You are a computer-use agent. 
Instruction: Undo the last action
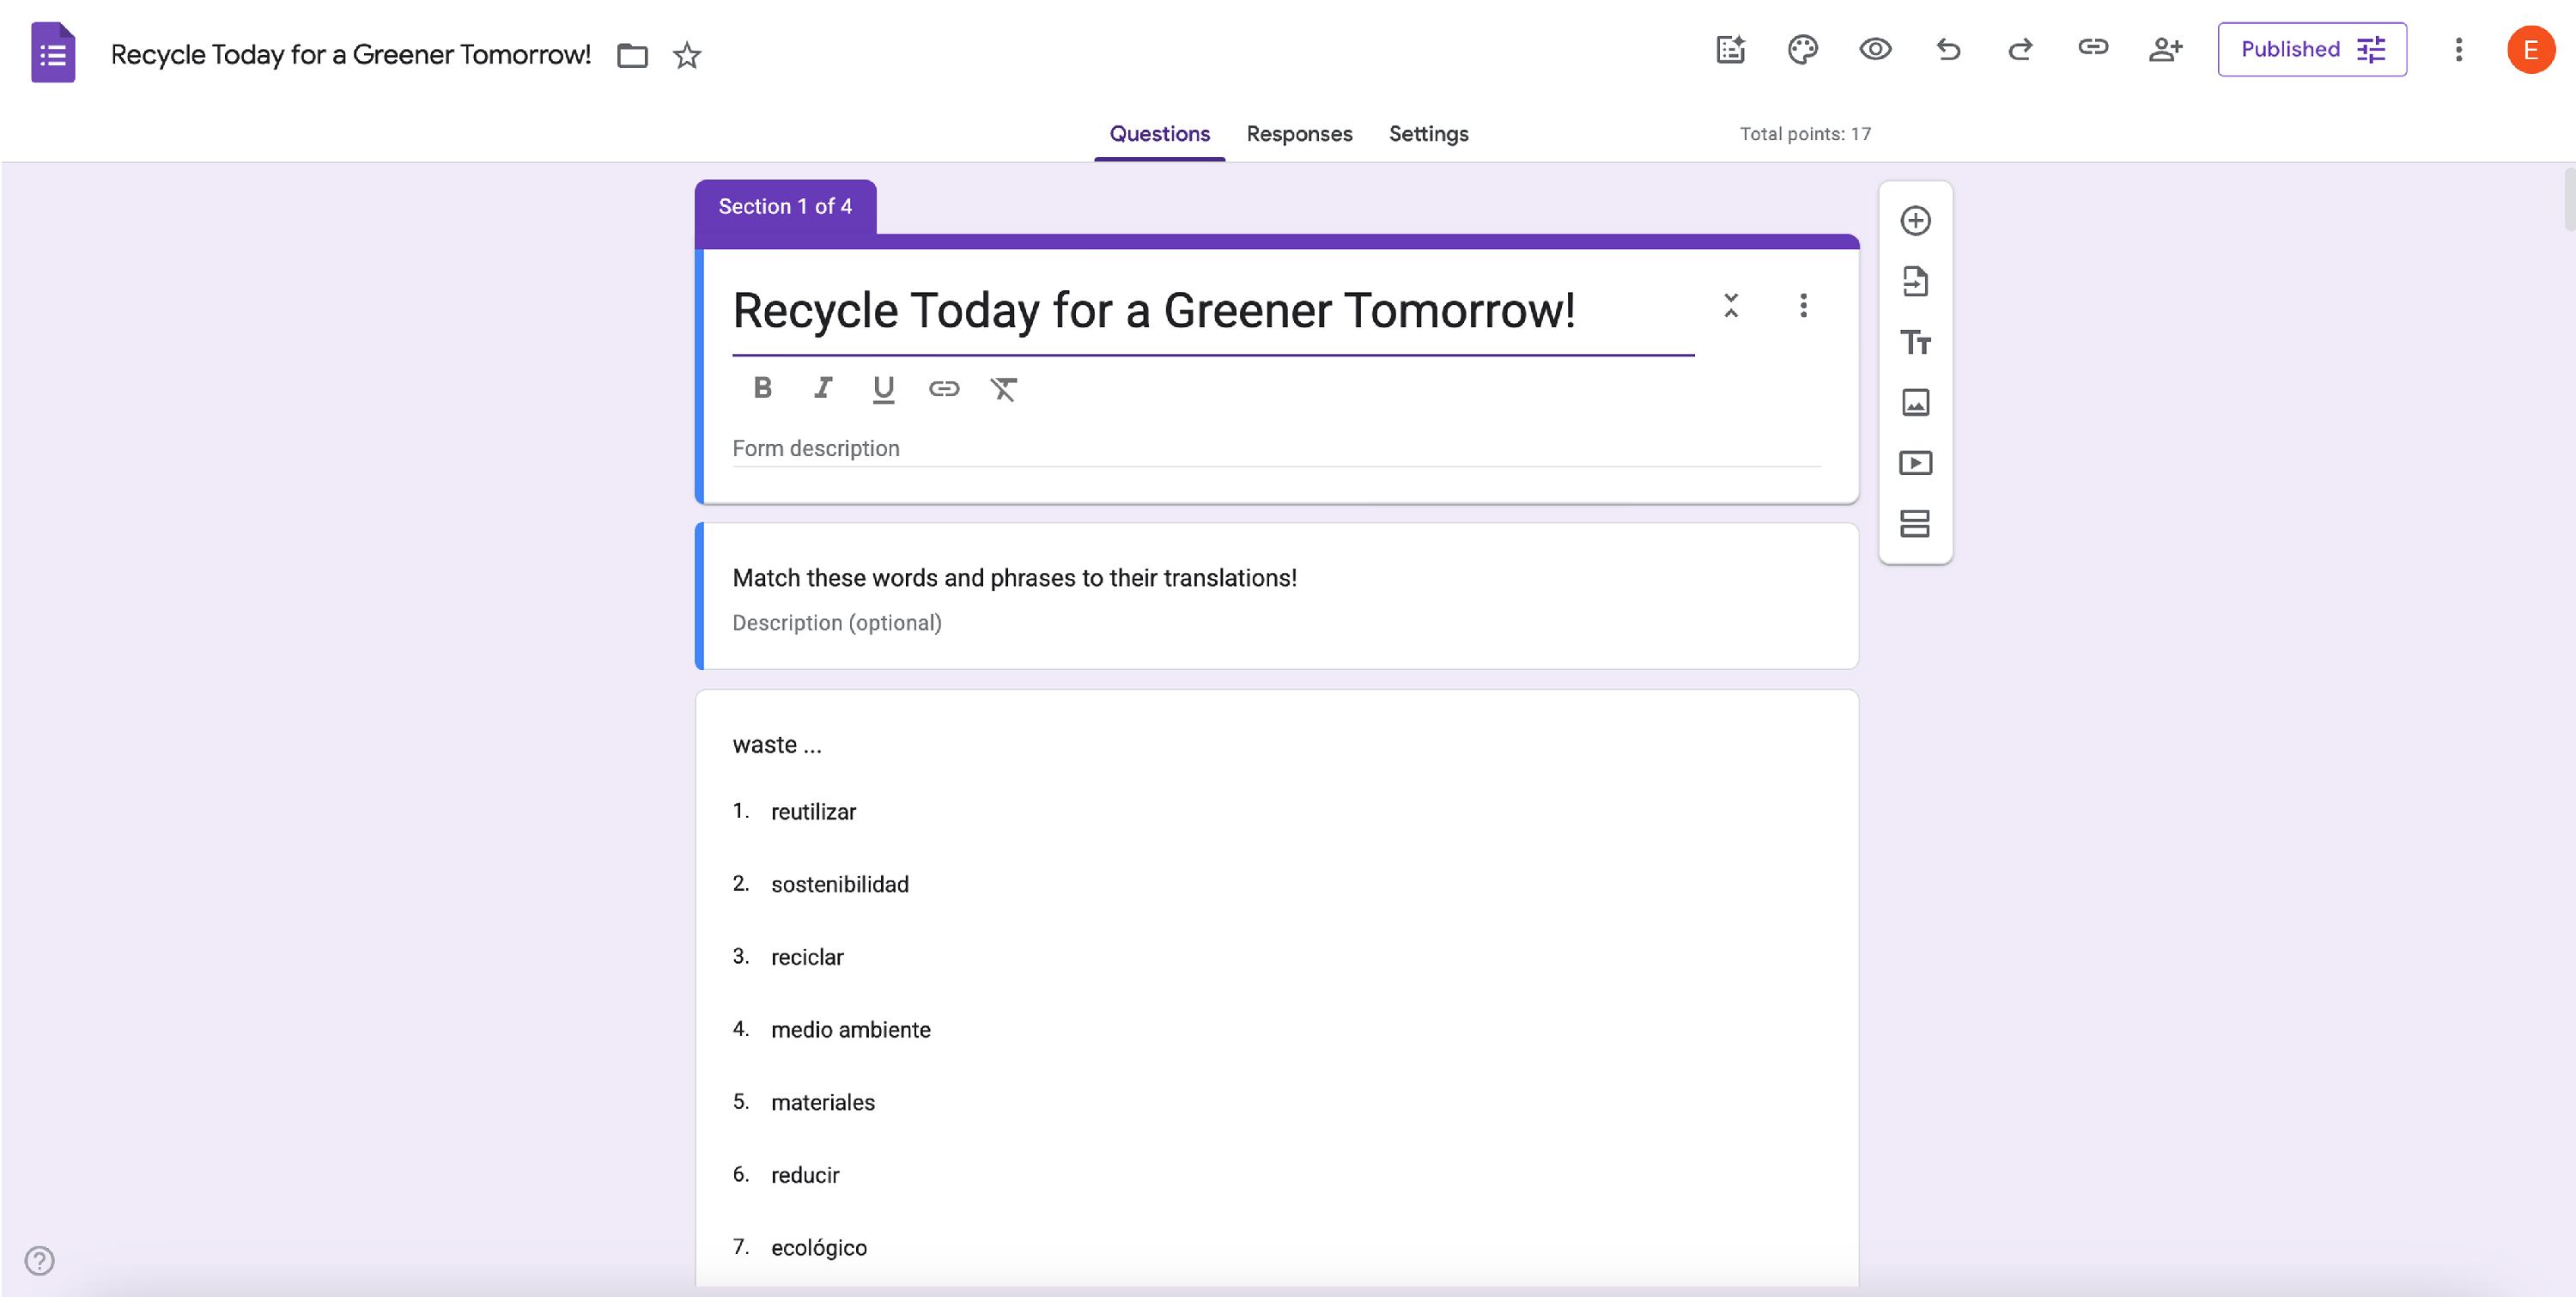click(x=1948, y=49)
